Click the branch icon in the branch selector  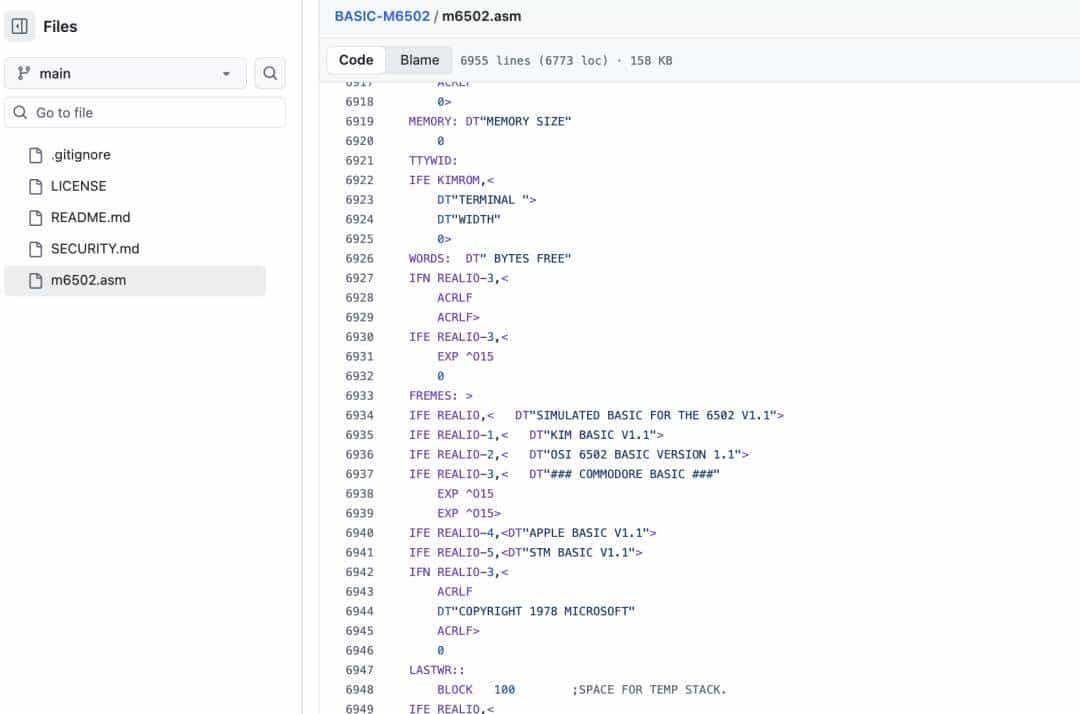coord(25,73)
